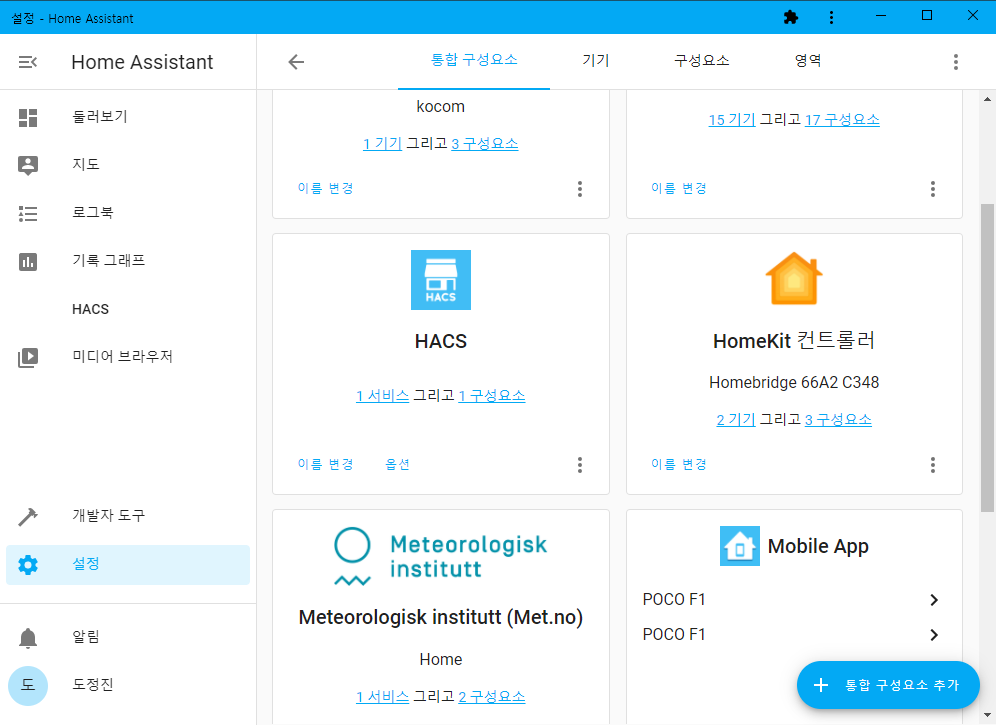Image resolution: width=996 pixels, height=725 pixels.
Task: Open HACS in the sidebar
Action: 128,309
